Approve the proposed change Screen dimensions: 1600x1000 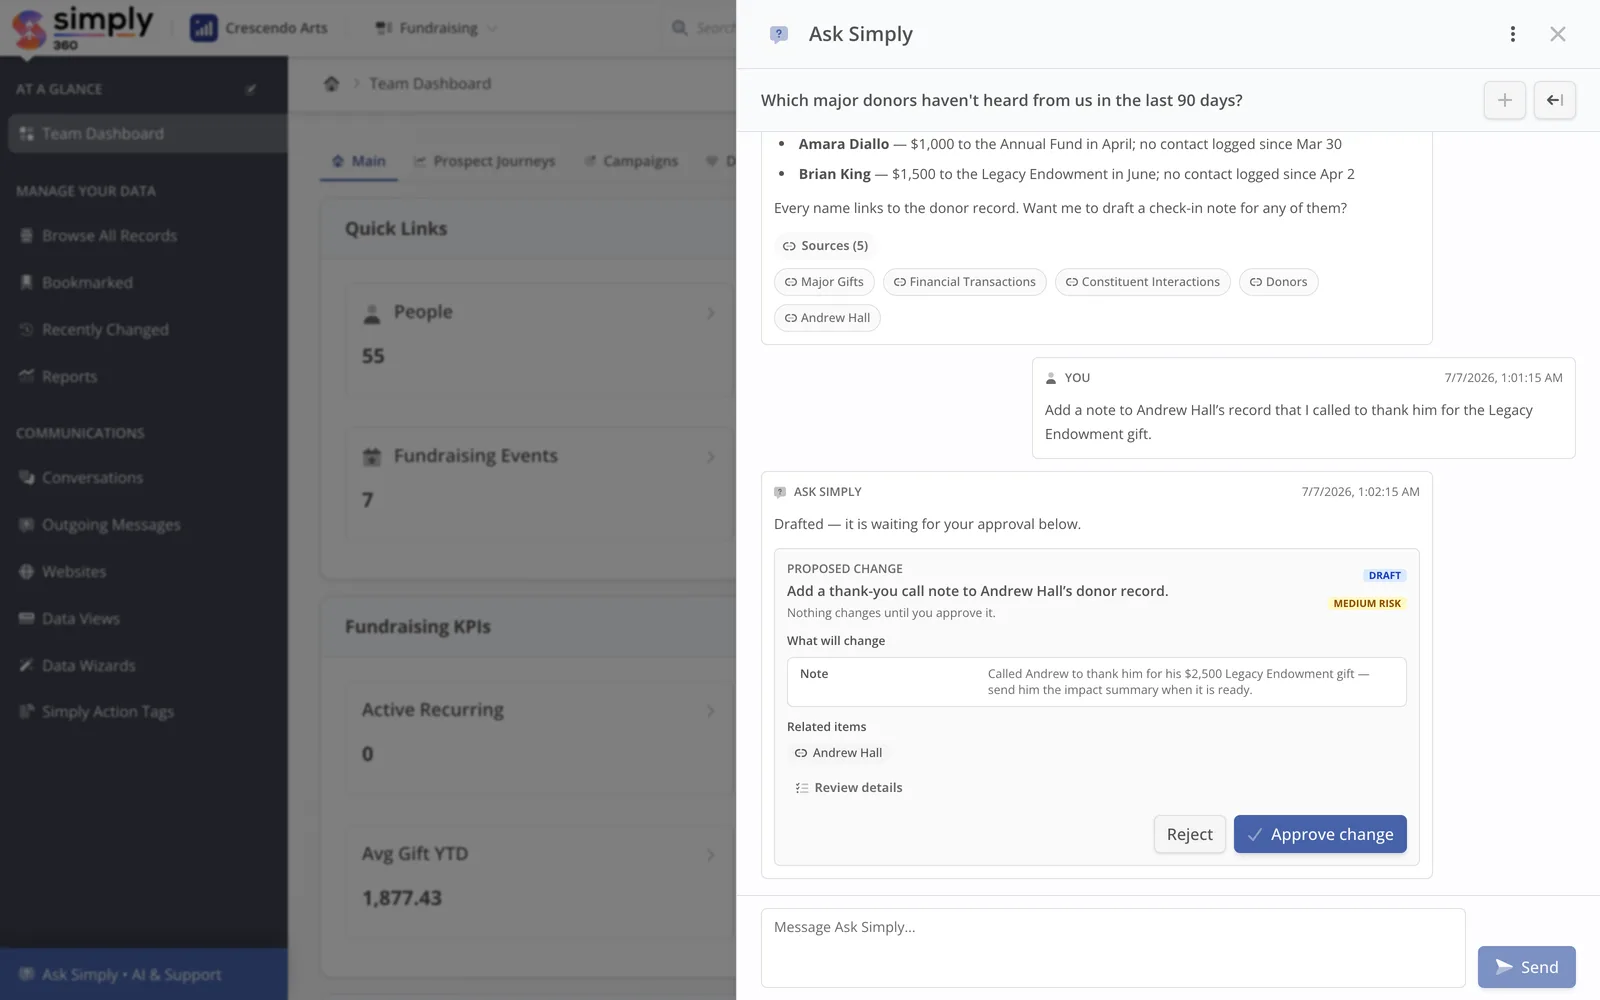pos(1320,834)
